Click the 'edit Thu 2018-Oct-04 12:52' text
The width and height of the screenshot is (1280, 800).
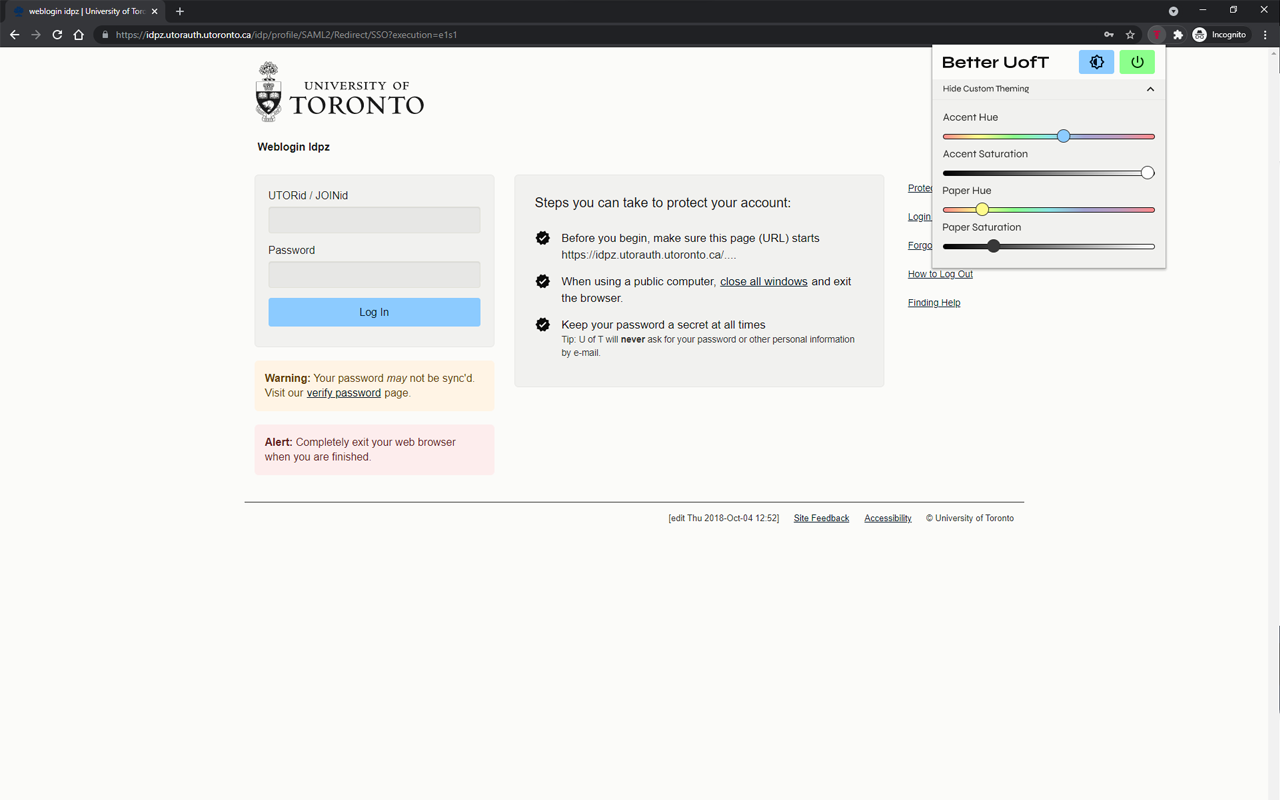point(724,518)
